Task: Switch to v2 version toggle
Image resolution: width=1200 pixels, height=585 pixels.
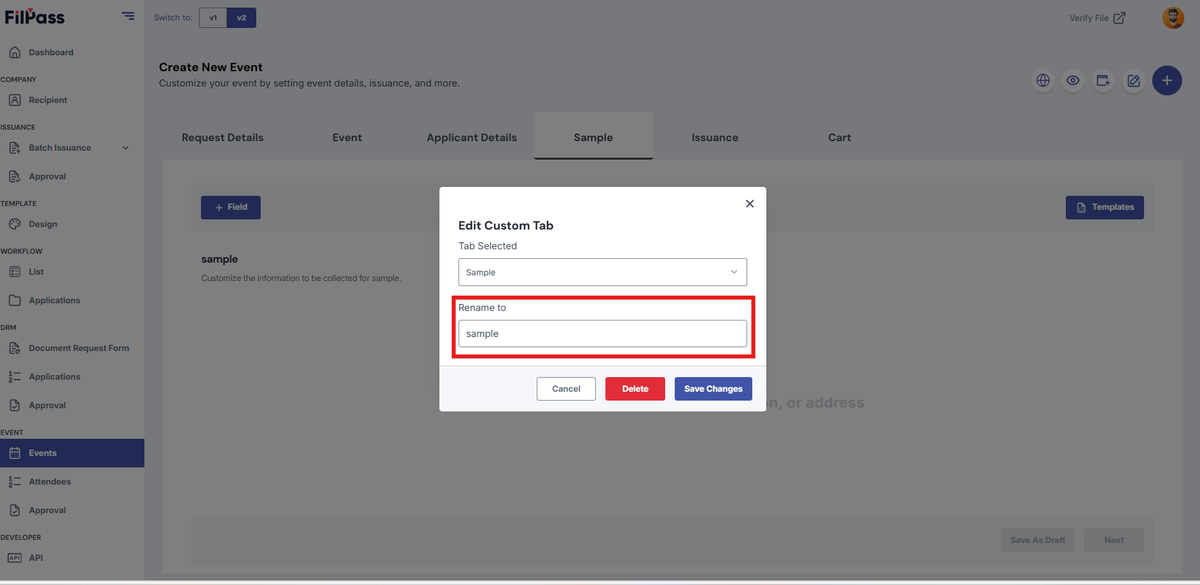Action: (241, 18)
